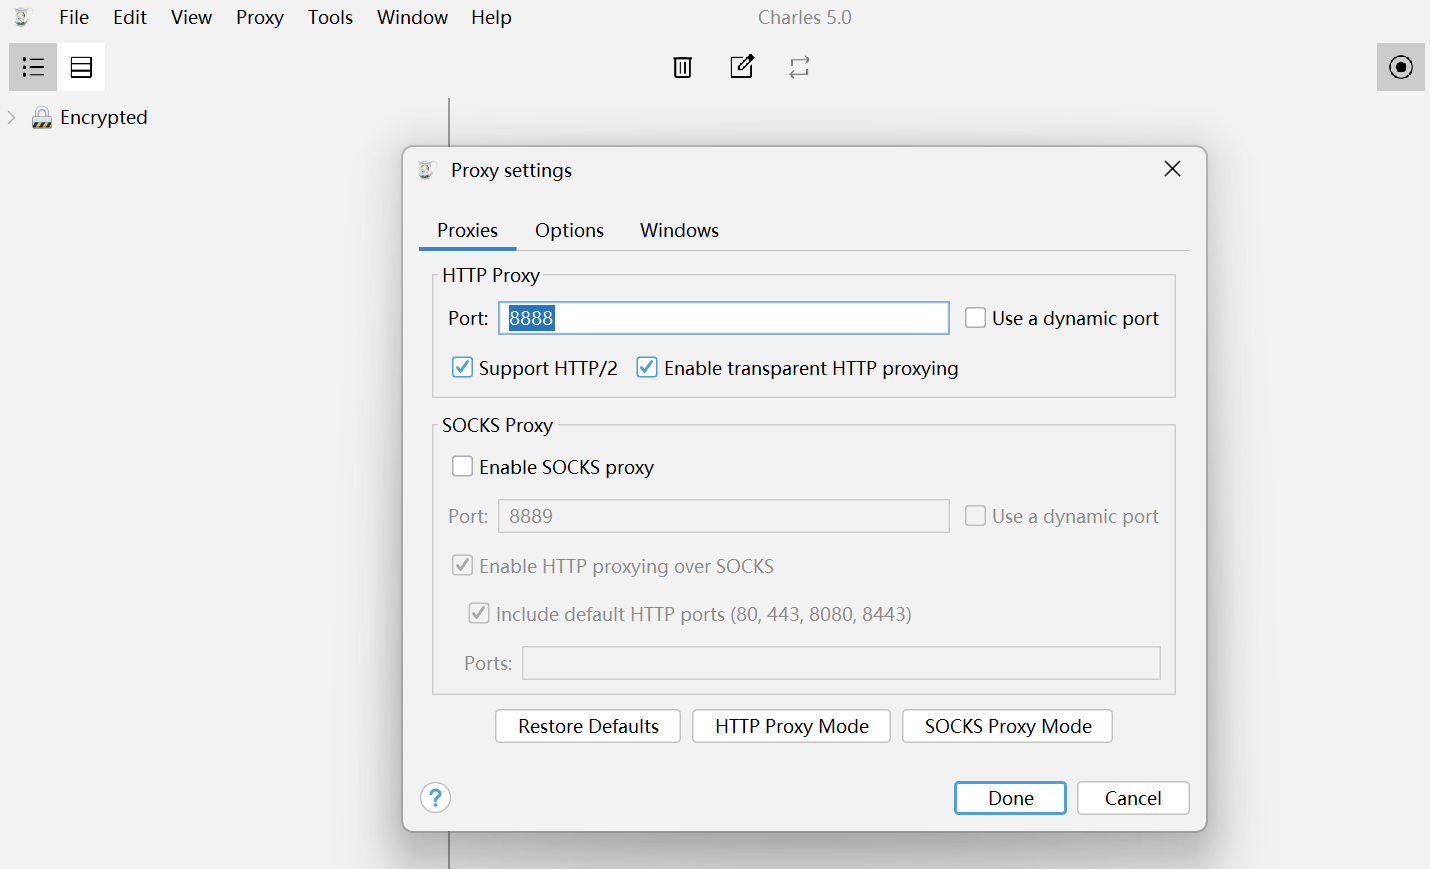Cancel the Proxy settings dialog
Screen dimensions: 1430x869
[x=1133, y=798]
